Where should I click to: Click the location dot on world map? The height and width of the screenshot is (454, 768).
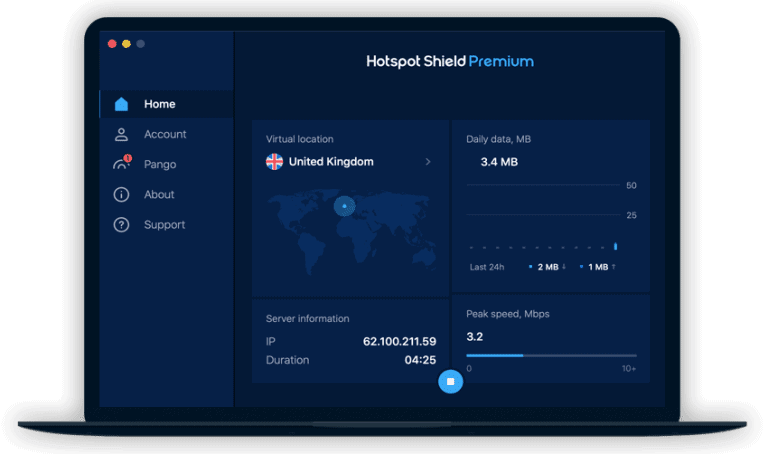(x=344, y=206)
